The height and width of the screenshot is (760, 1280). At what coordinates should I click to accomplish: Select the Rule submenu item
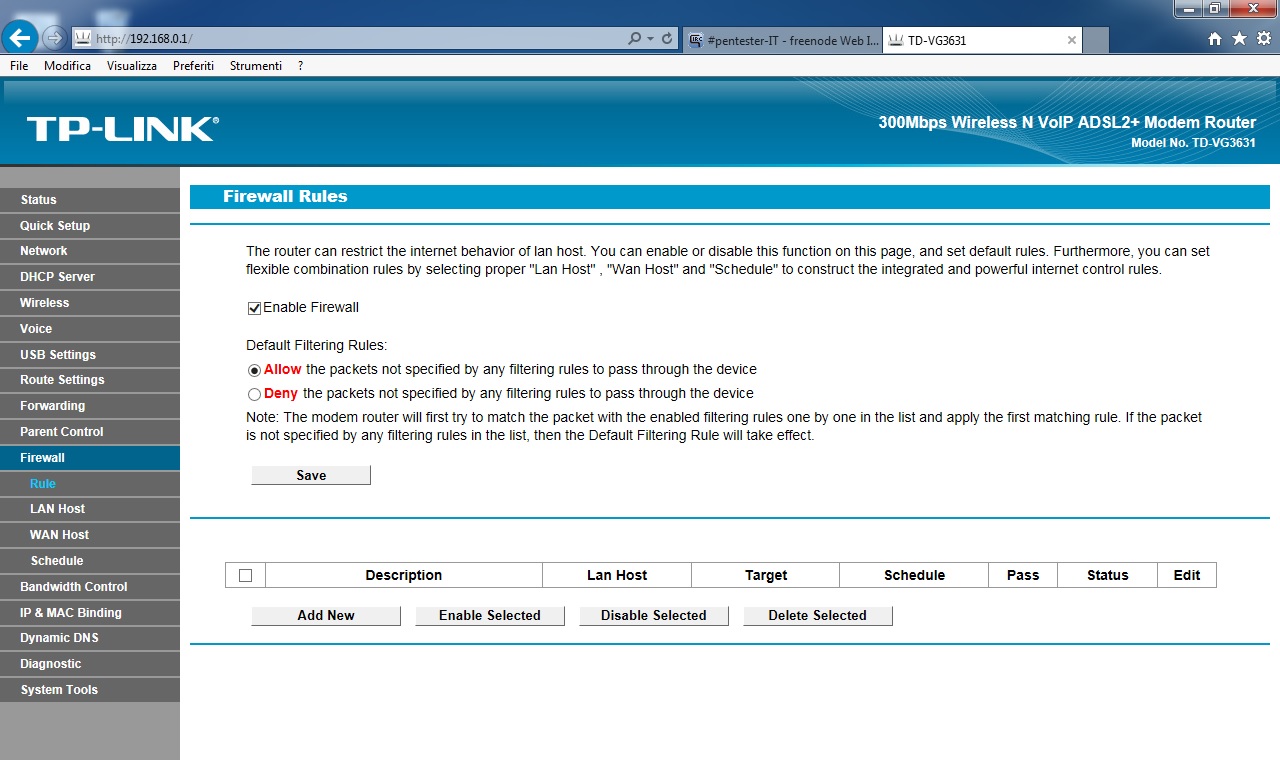[x=90, y=484]
